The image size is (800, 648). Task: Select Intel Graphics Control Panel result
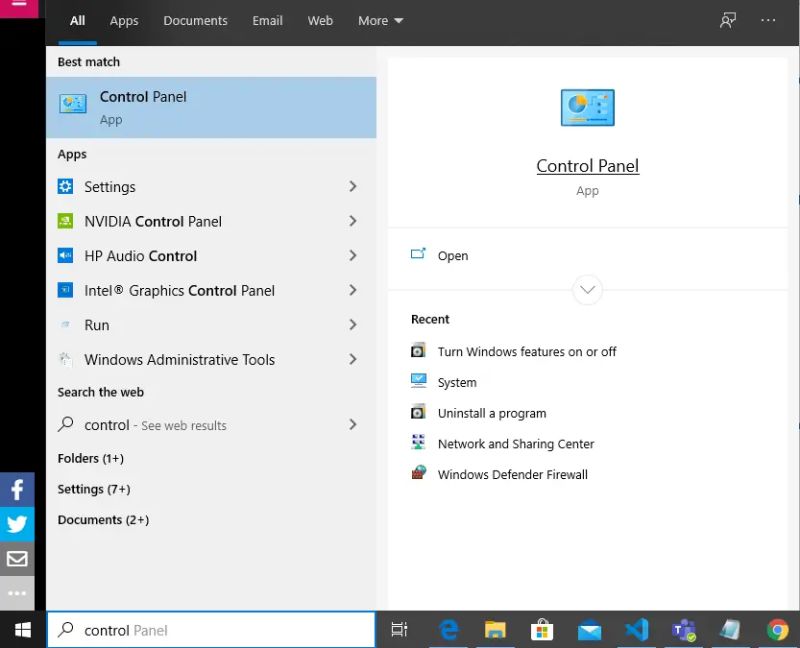pyautogui.click(x=167, y=290)
